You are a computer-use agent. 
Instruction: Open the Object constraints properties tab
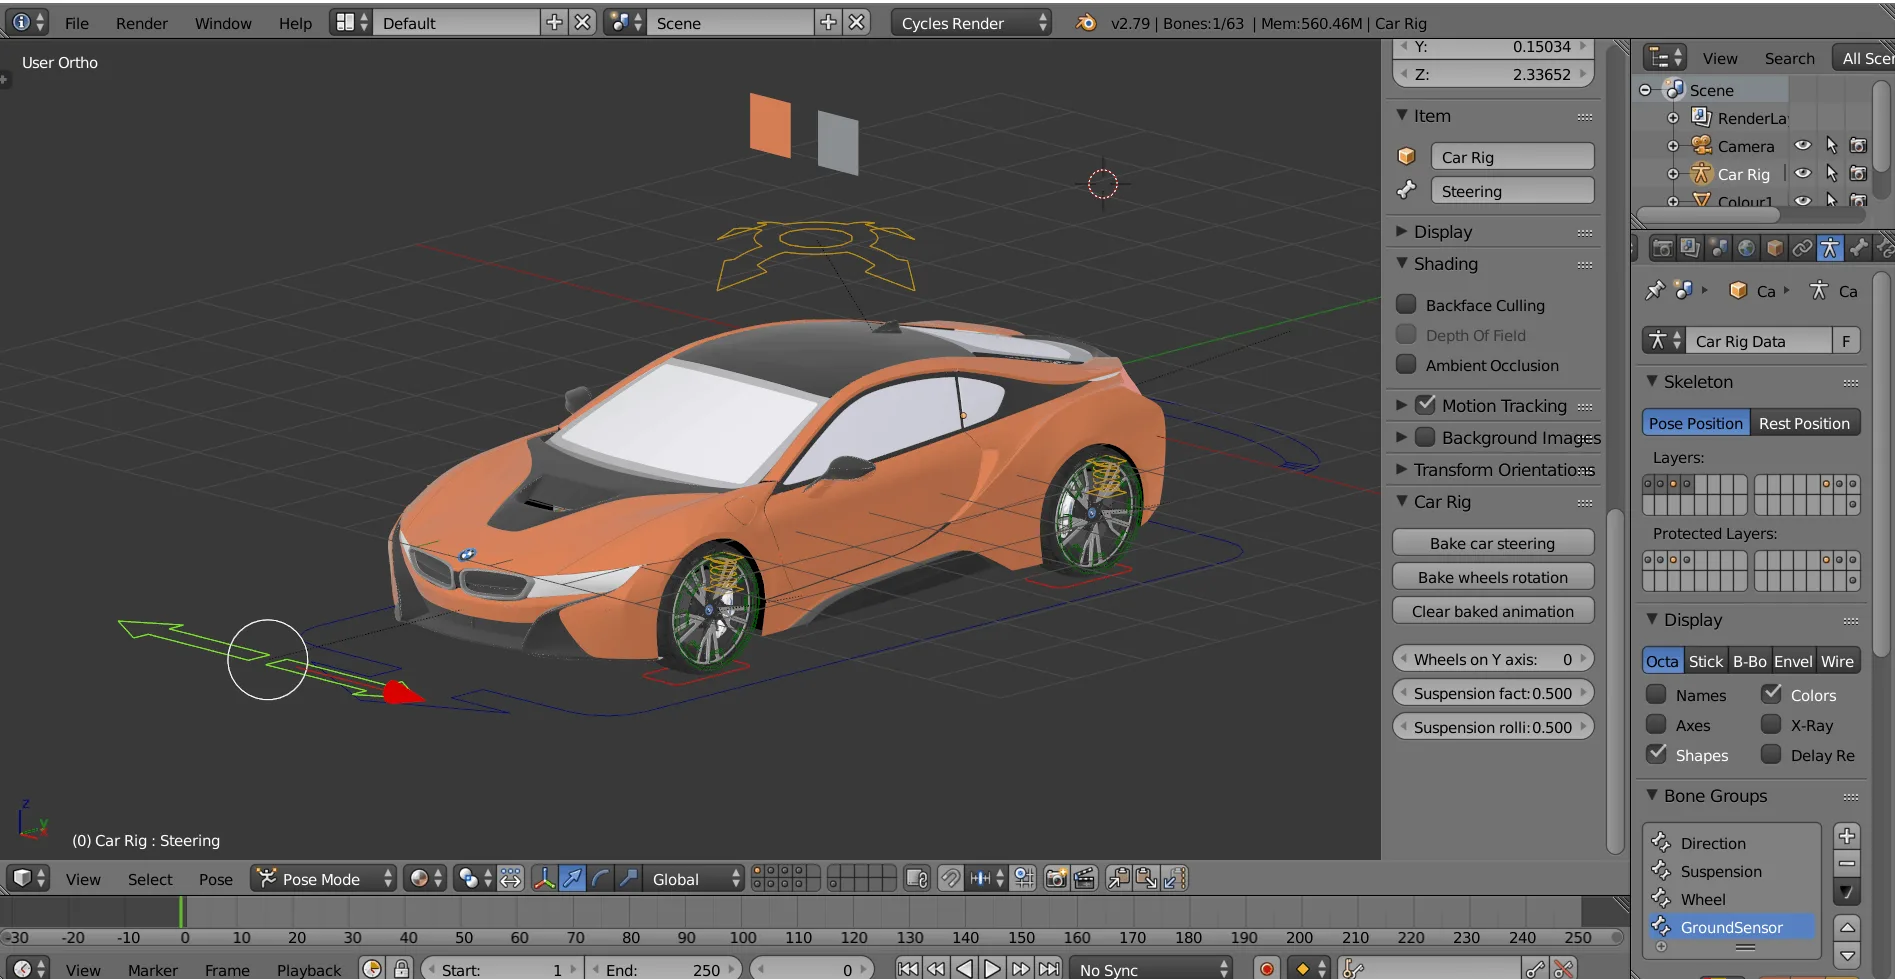pos(1801,248)
